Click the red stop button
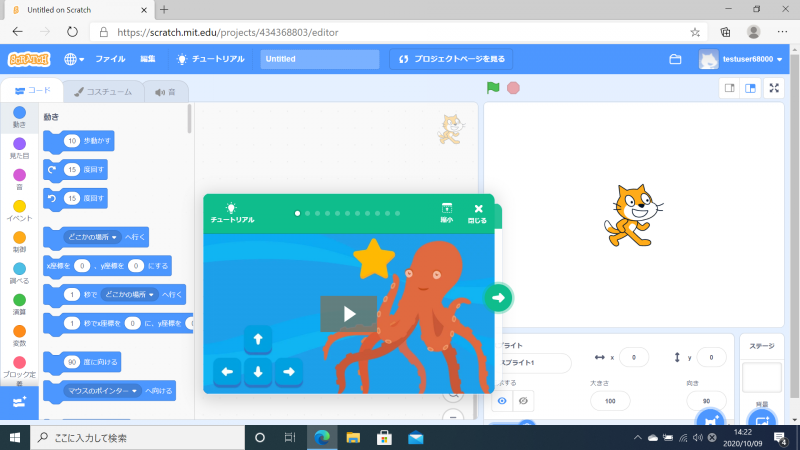Viewport: 800px width, 450px height. pos(513,88)
